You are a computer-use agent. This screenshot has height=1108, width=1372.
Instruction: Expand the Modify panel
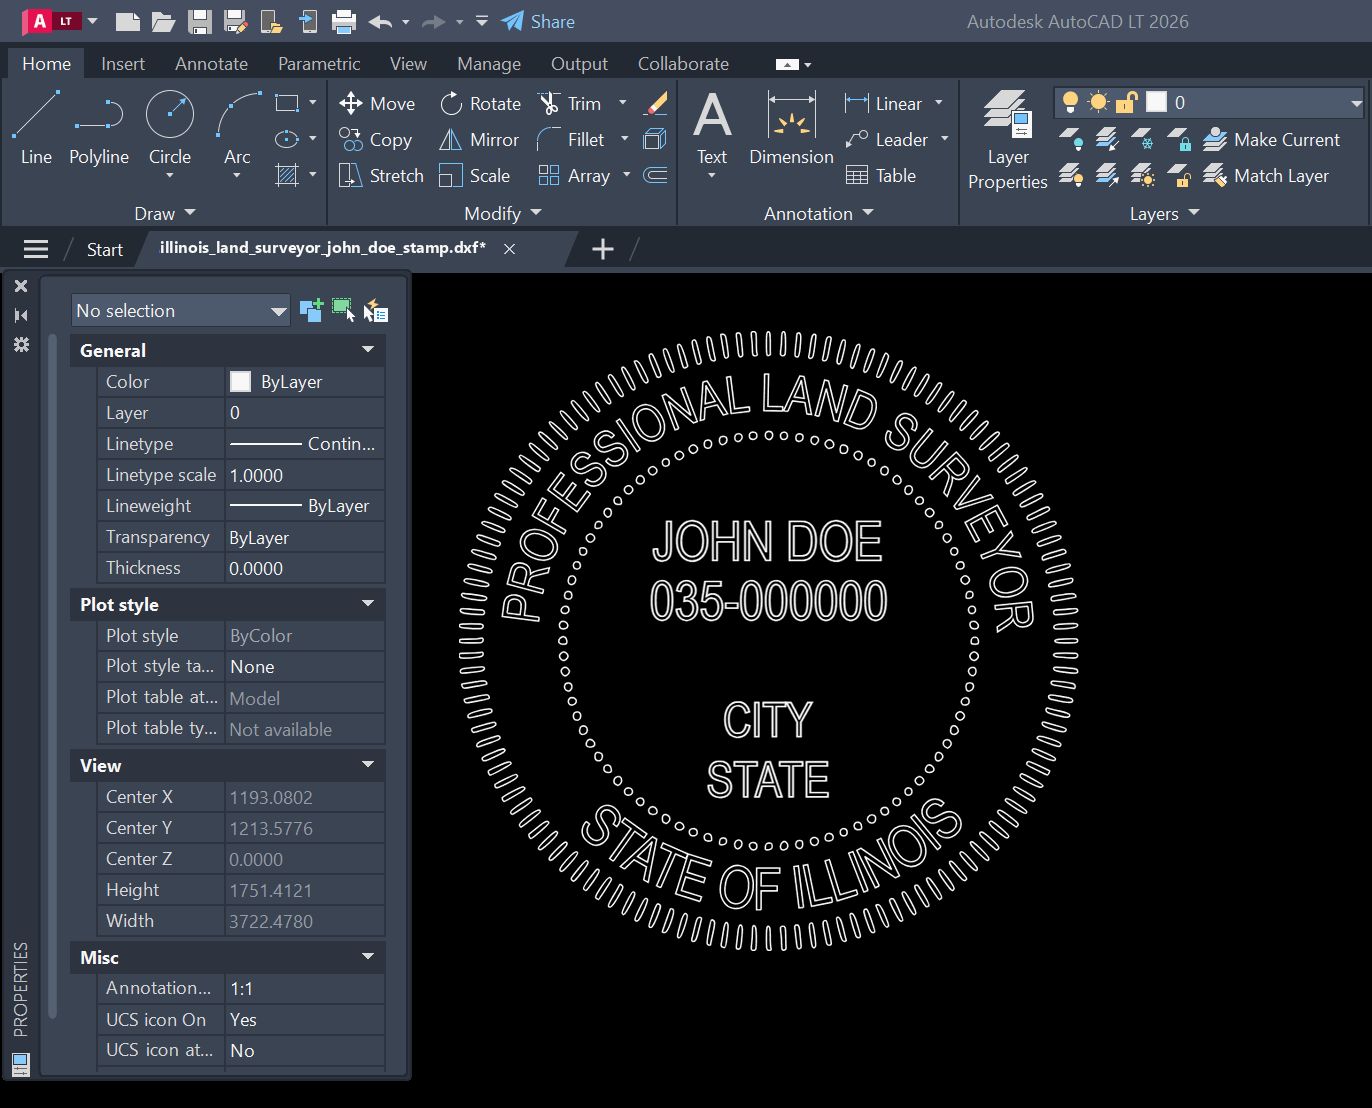tap(503, 213)
